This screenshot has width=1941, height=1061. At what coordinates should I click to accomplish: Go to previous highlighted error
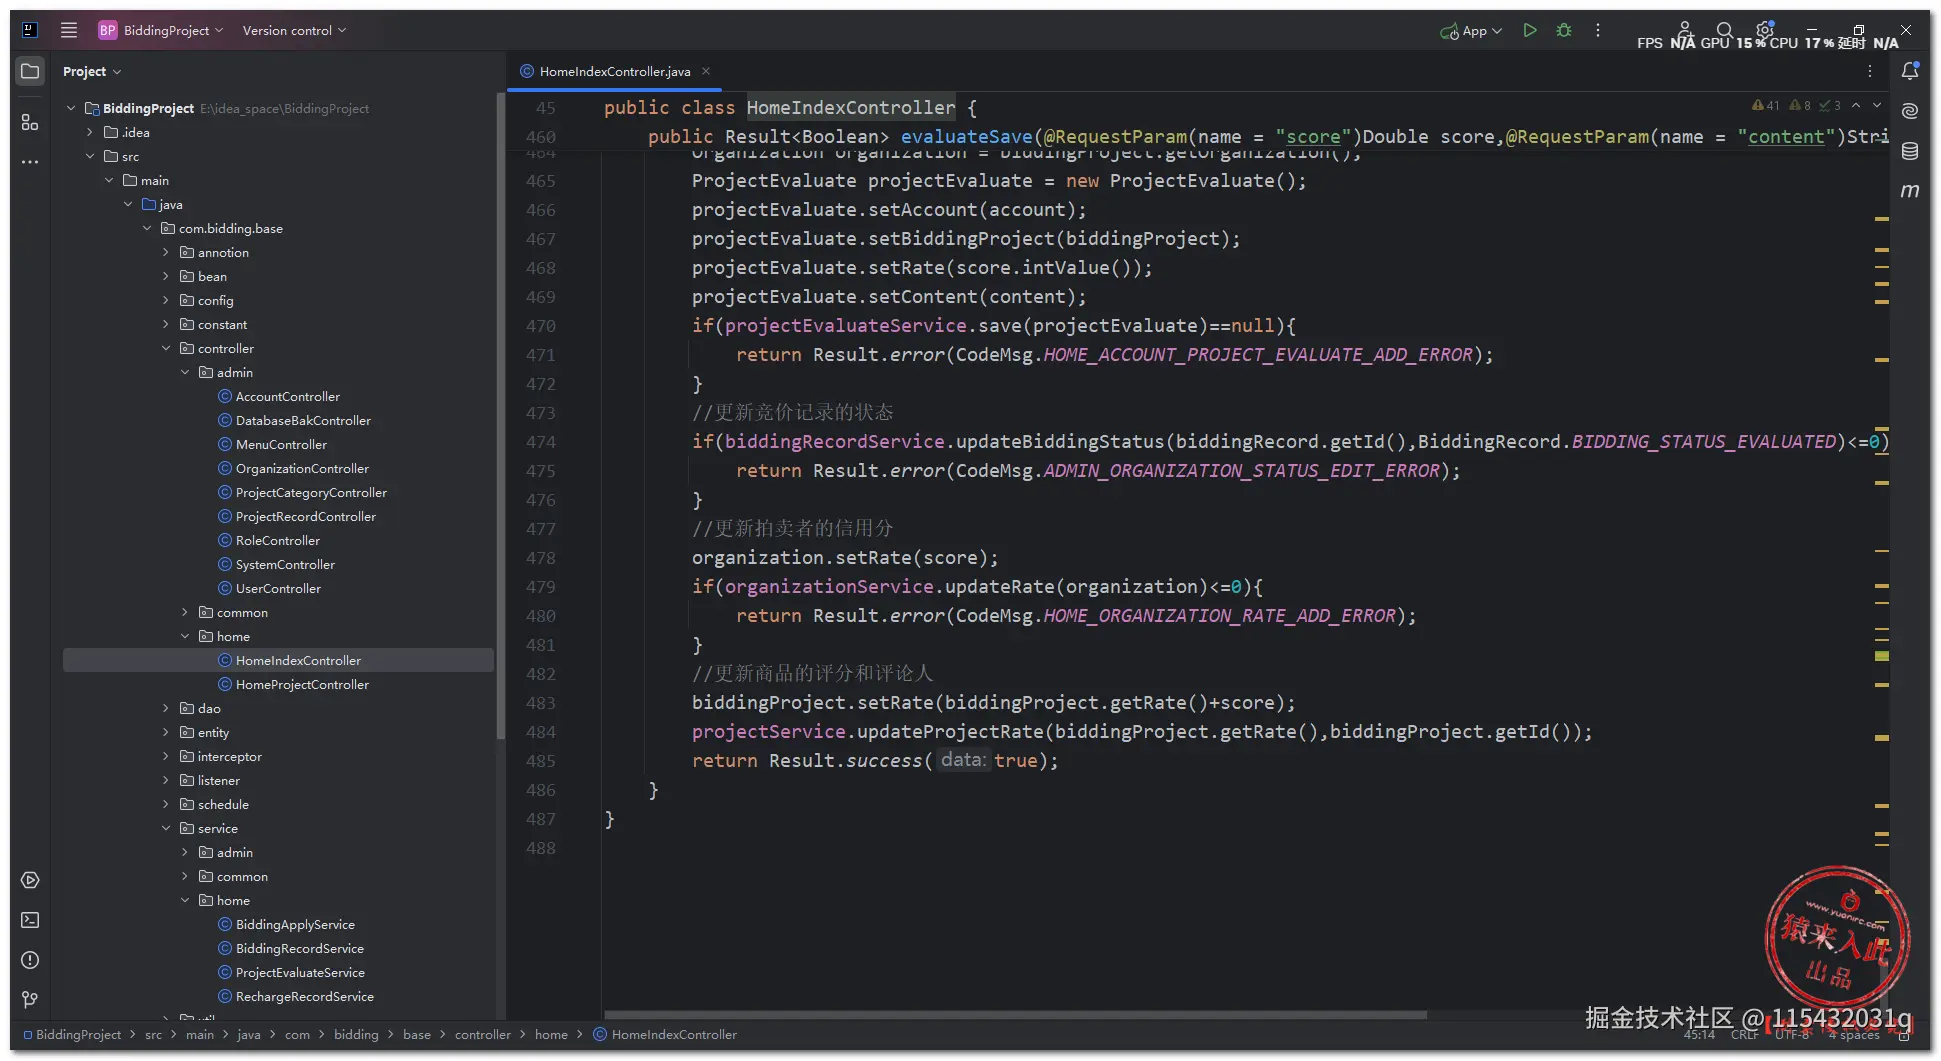pyautogui.click(x=1856, y=105)
